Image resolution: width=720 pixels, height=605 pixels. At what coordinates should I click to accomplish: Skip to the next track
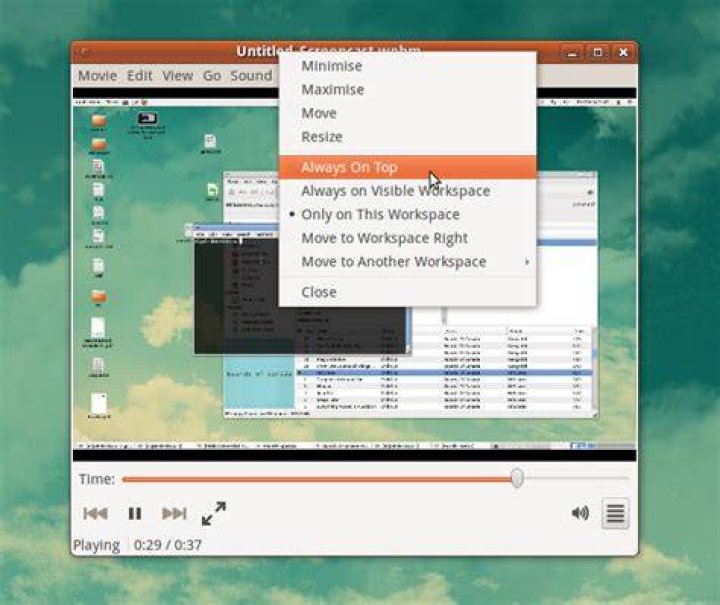(174, 513)
